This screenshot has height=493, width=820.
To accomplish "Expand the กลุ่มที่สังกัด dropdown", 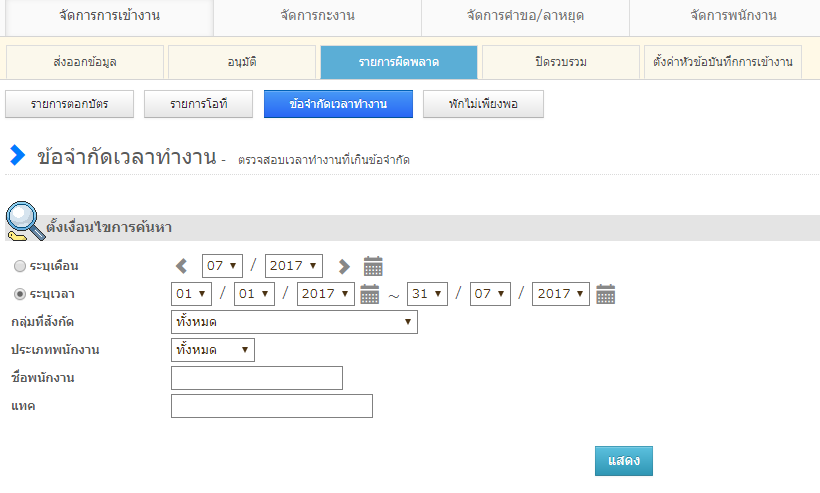I will [x=294, y=322].
